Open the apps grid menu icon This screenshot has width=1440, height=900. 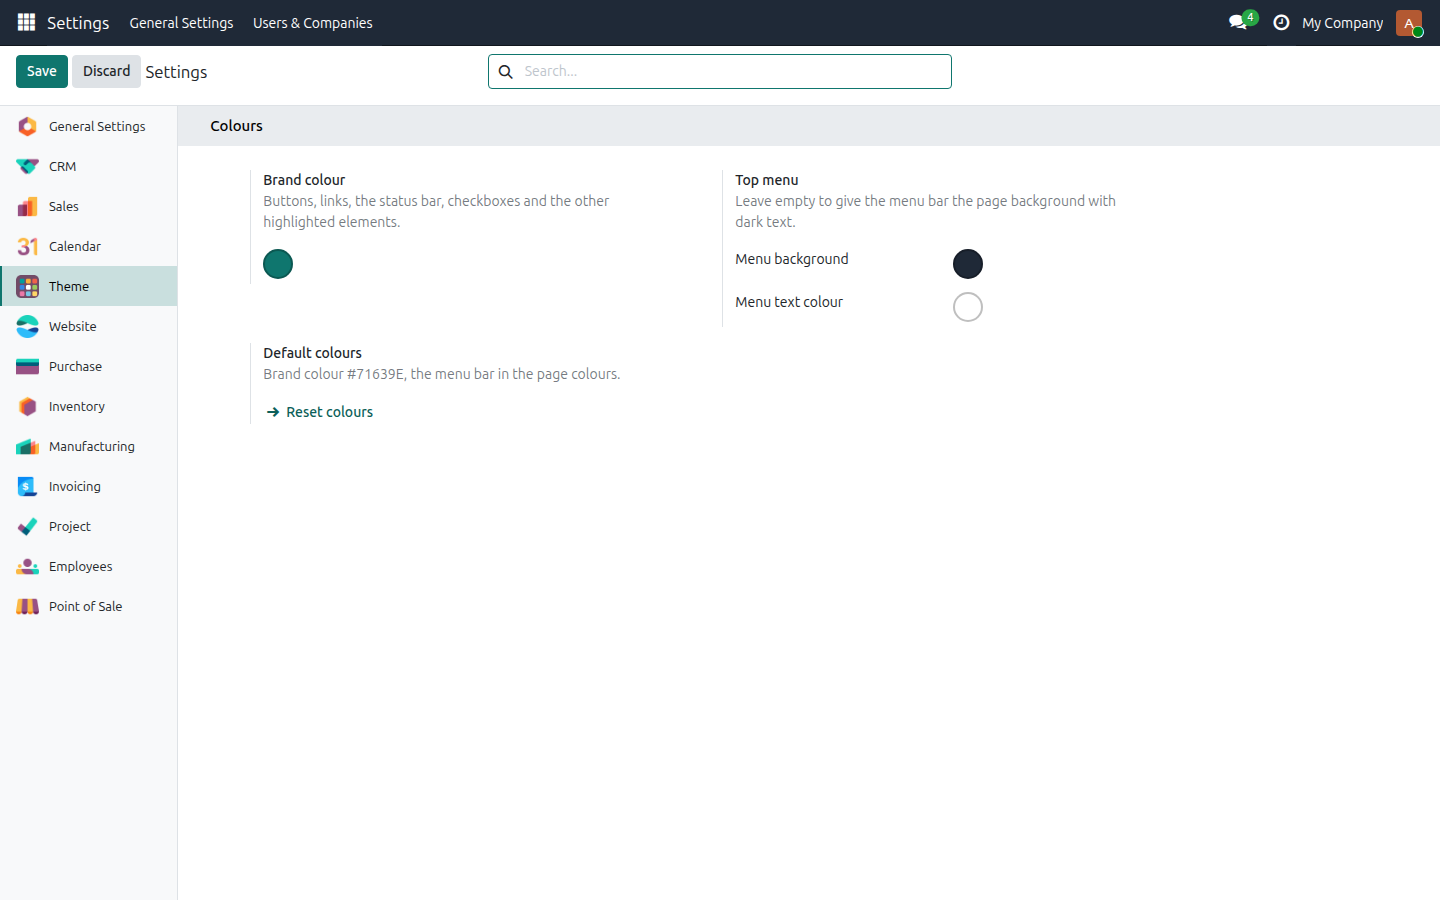(27, 22)
